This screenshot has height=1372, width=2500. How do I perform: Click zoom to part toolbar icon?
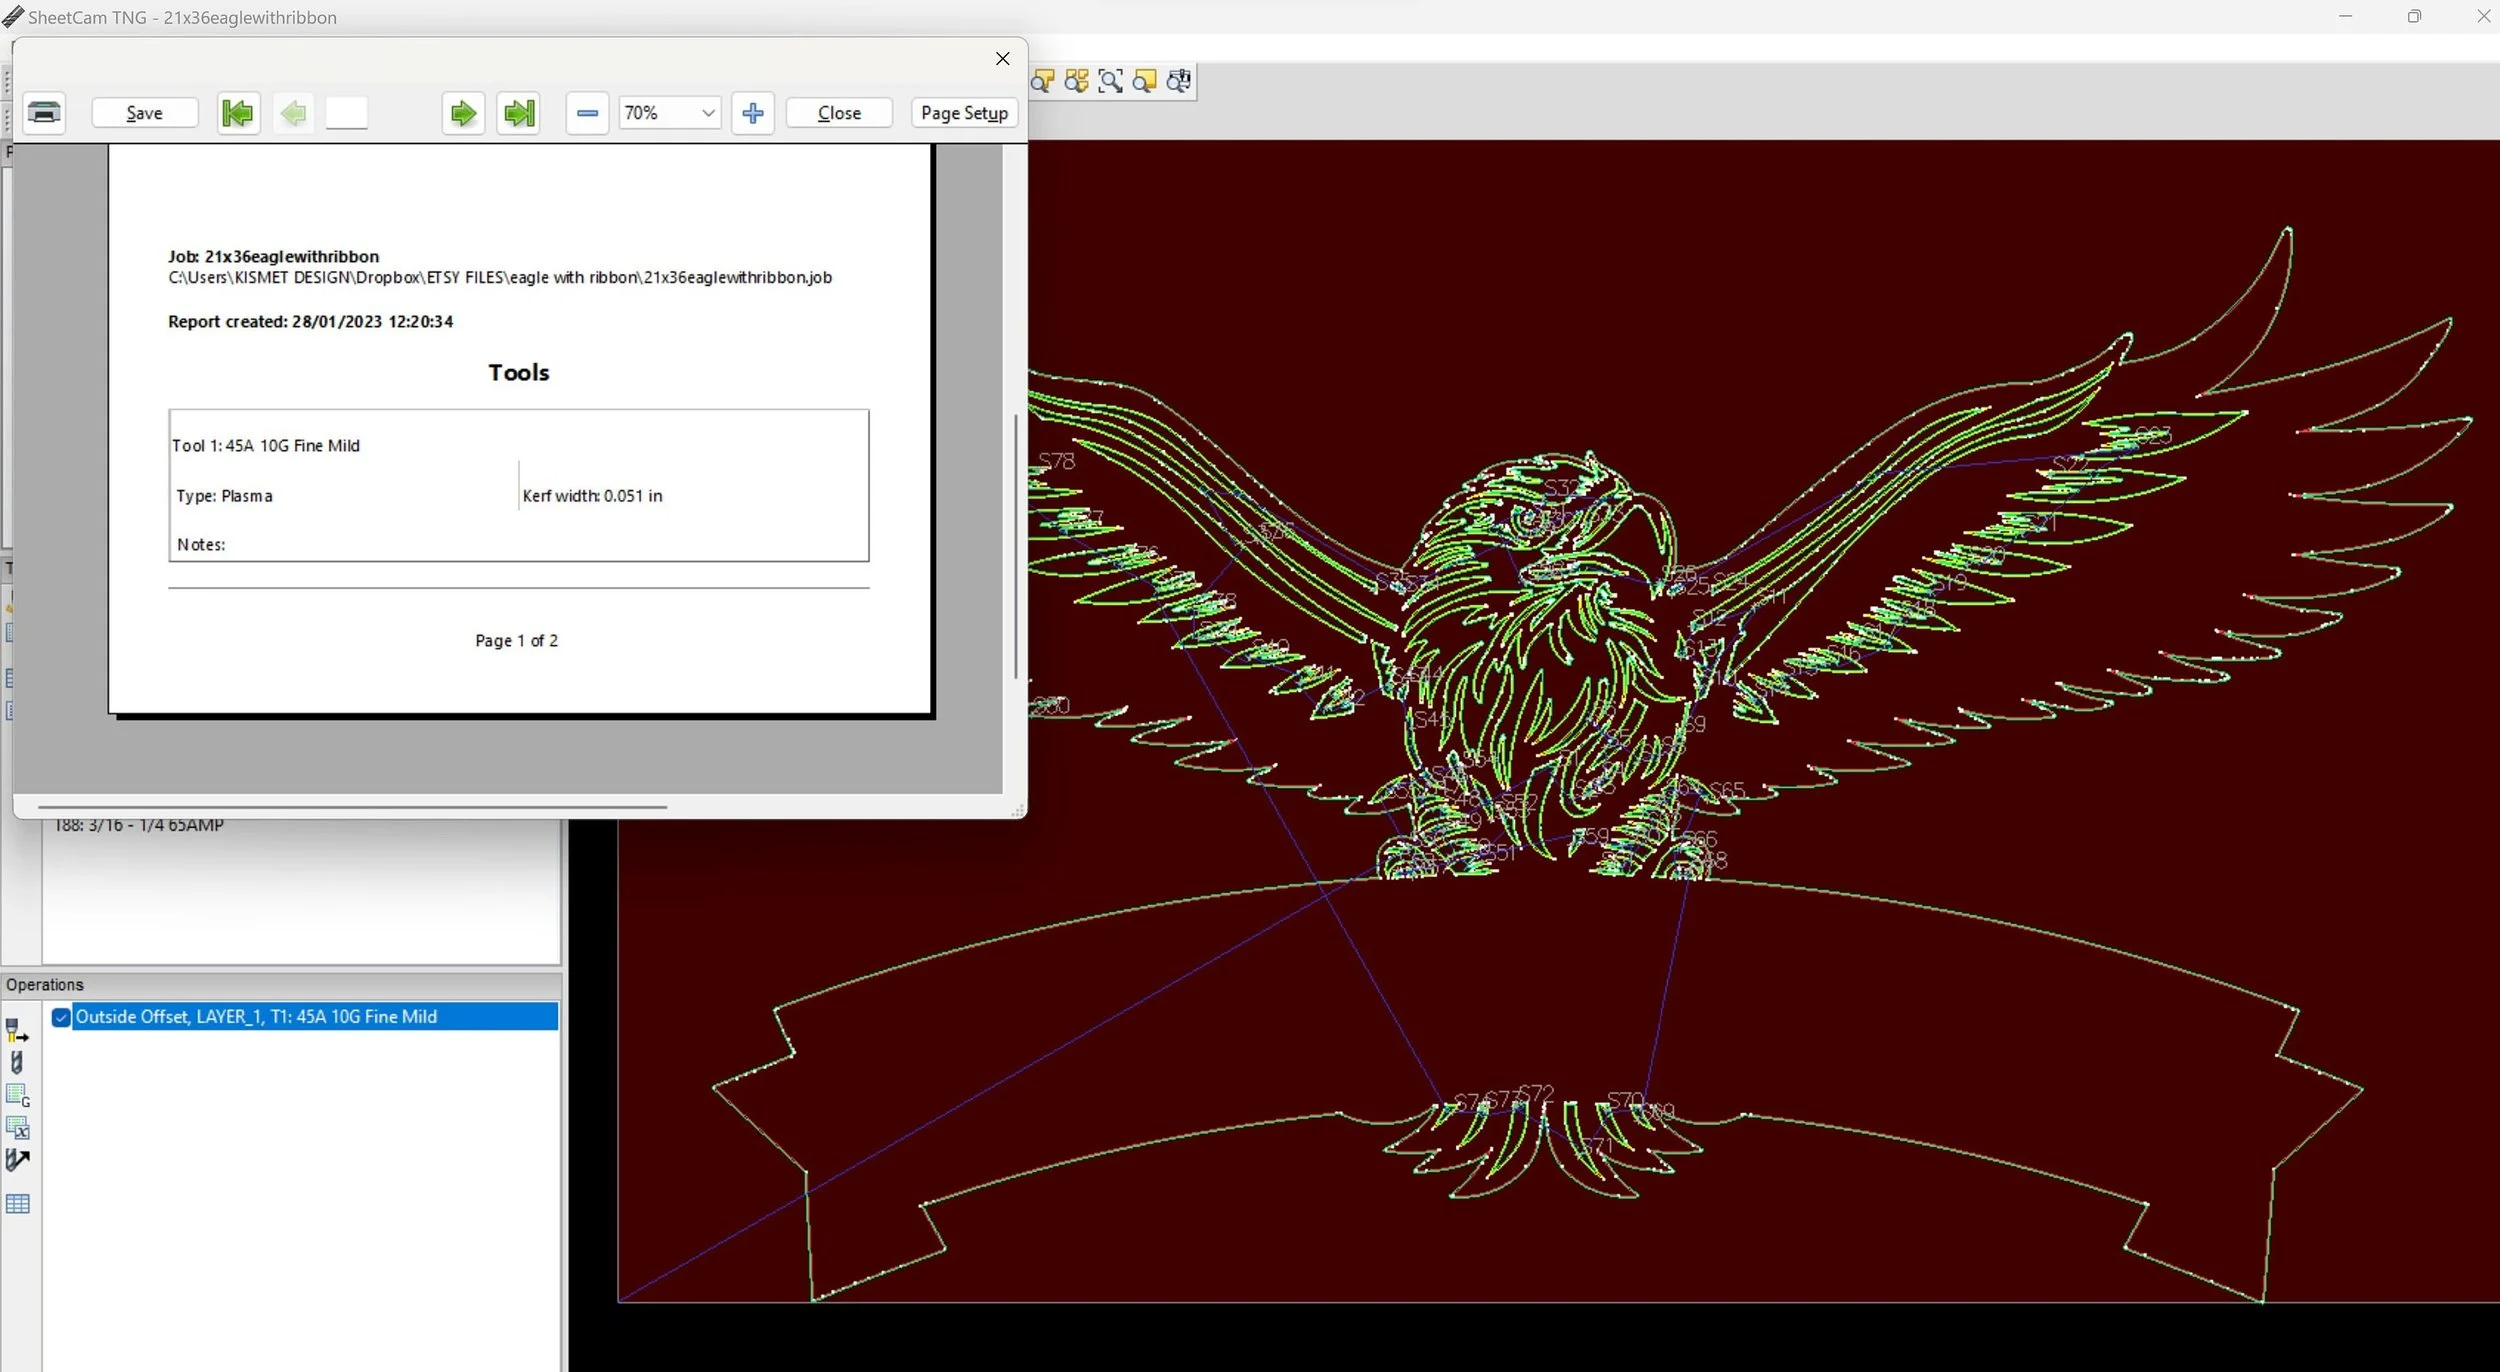[x=1042, y=82]
